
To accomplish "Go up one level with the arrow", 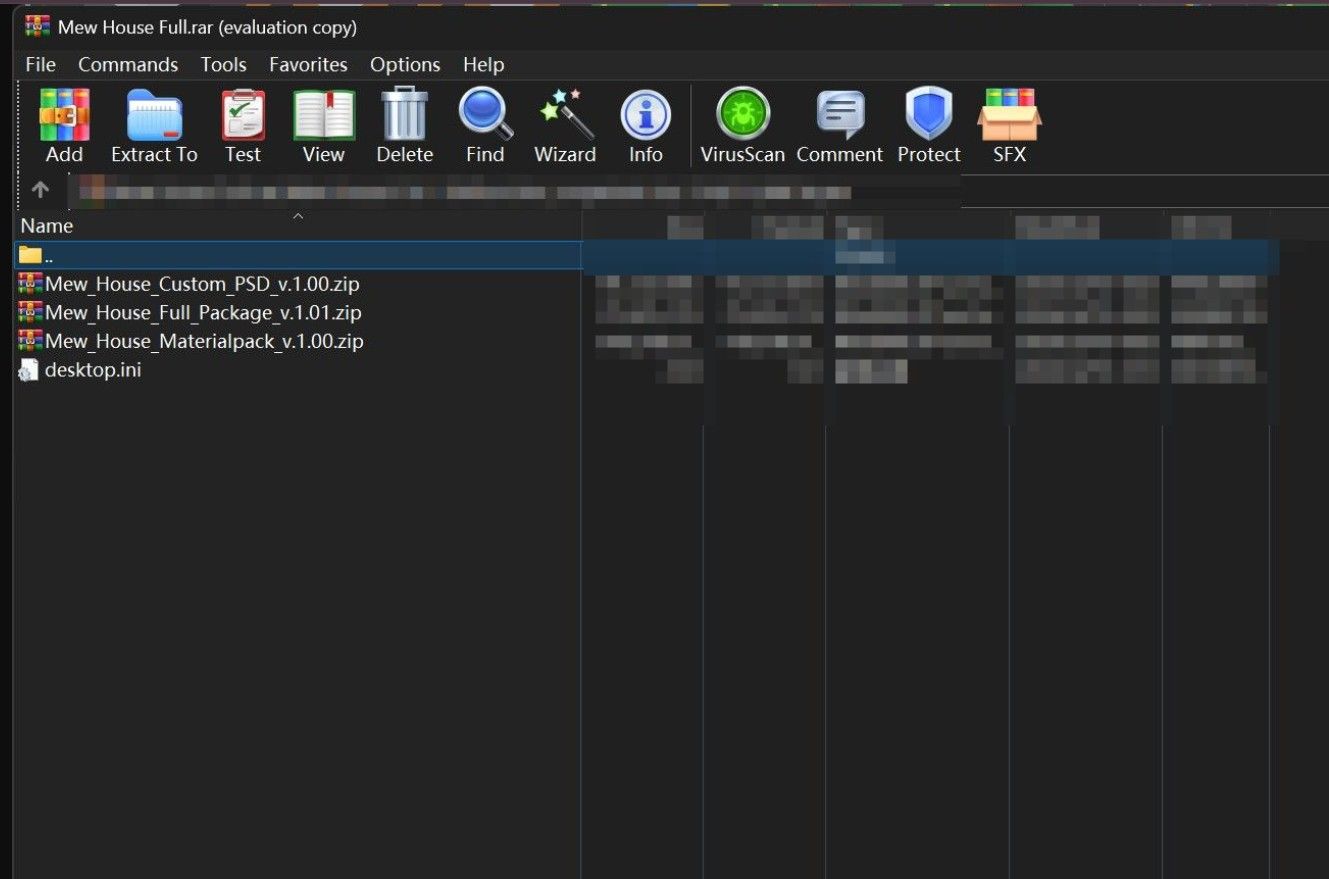I will [40, 189].
